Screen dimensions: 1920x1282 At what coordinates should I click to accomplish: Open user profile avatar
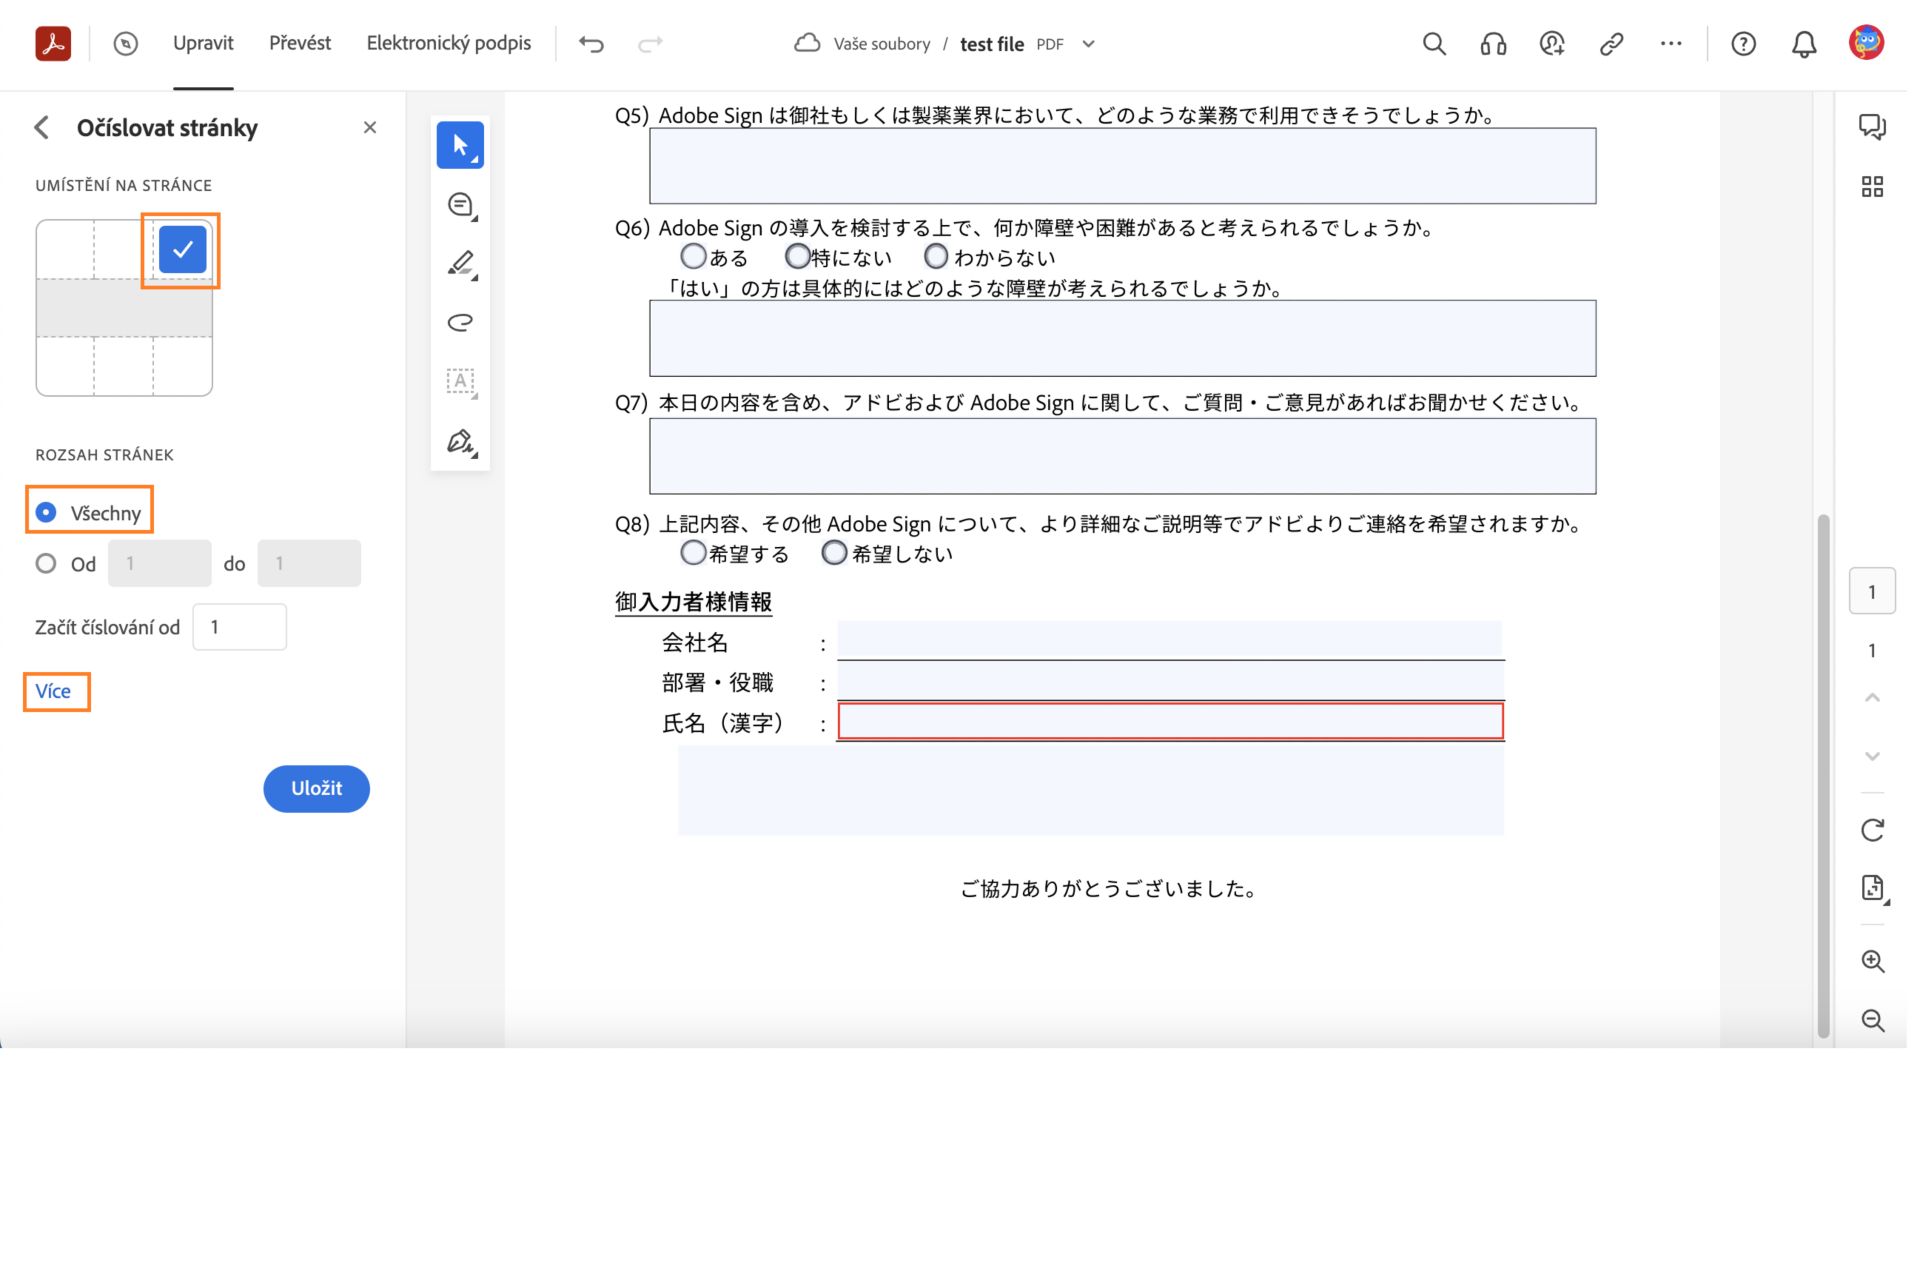coord(1866,43)
